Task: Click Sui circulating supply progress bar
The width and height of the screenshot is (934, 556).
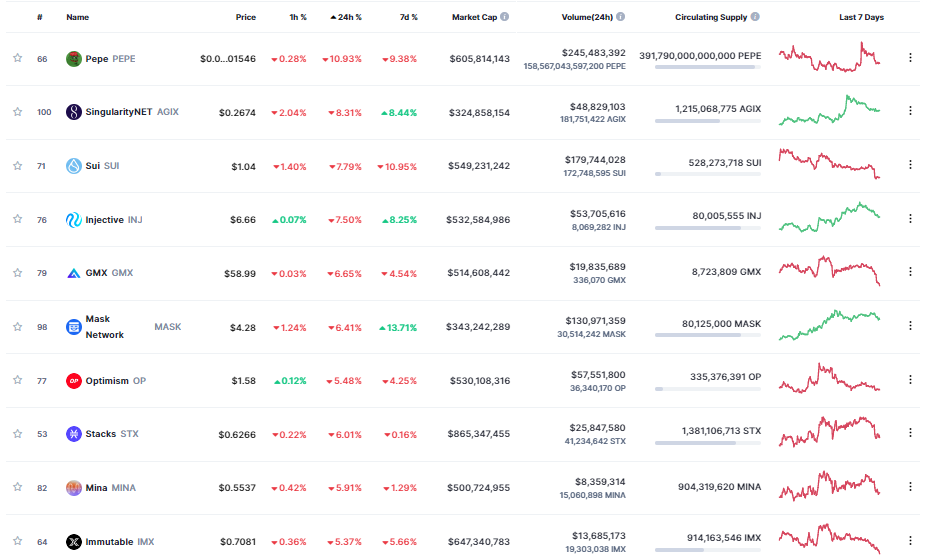Action: point(708,174)
